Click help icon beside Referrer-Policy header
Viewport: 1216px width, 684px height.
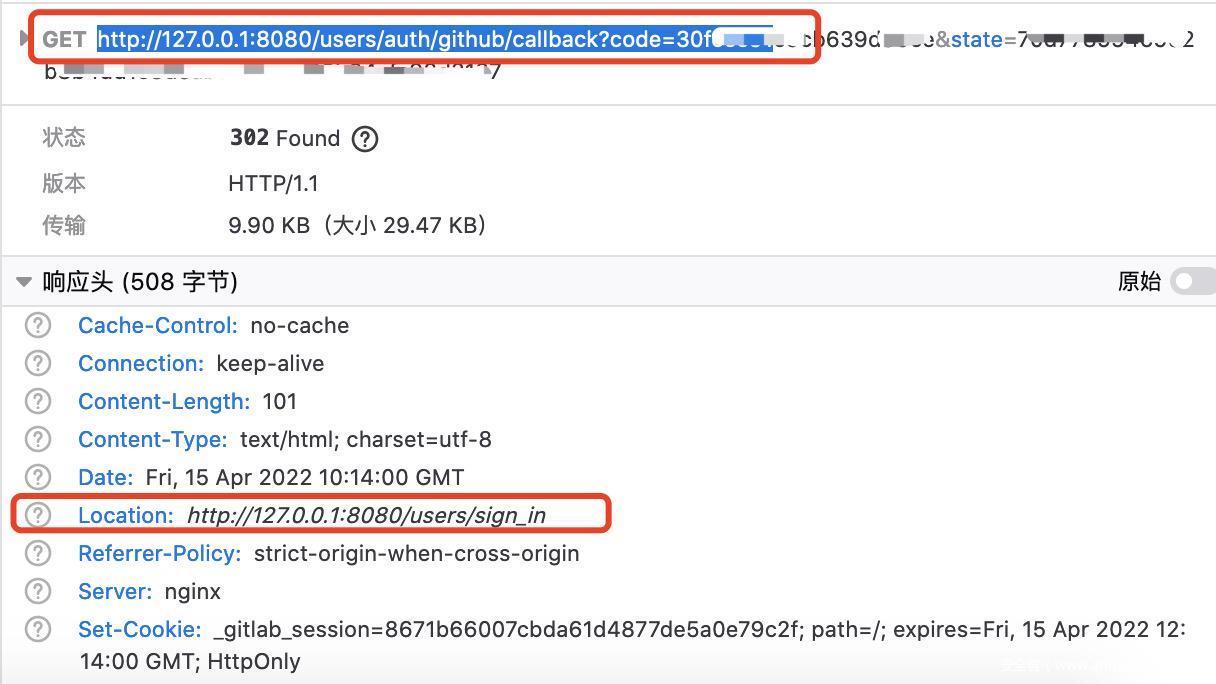(38, 553)
